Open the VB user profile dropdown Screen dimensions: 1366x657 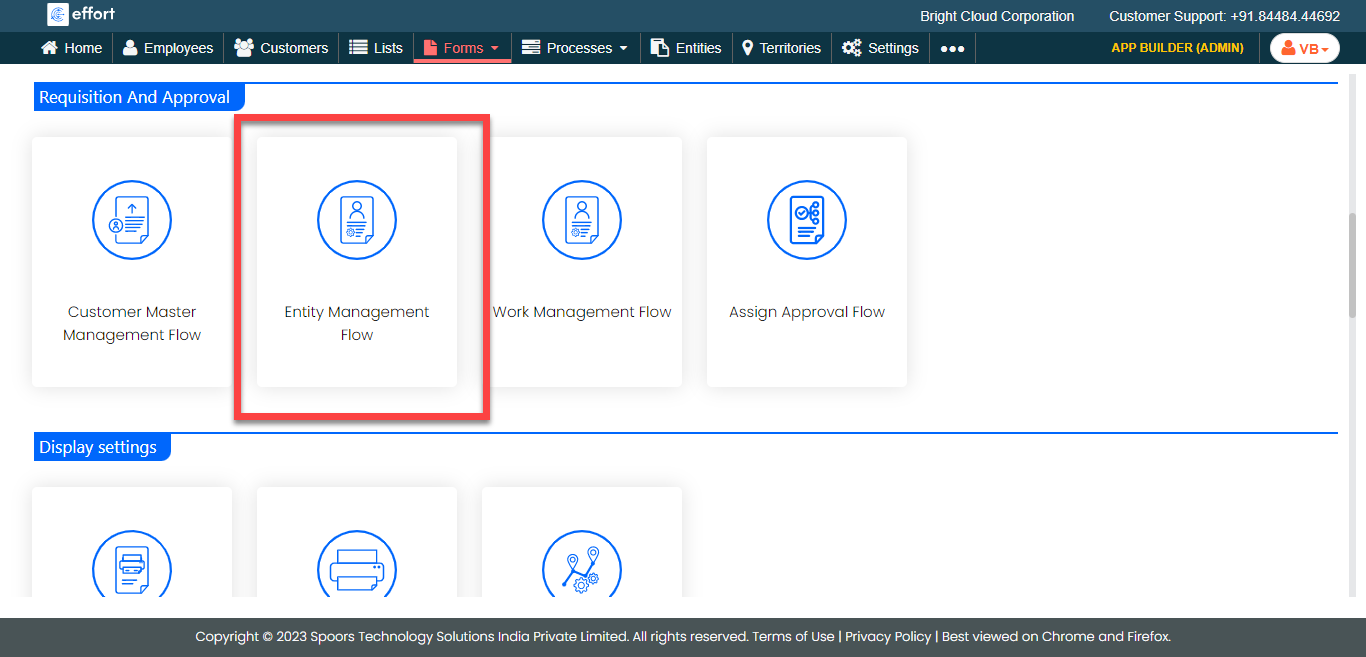coord(1304,48)
